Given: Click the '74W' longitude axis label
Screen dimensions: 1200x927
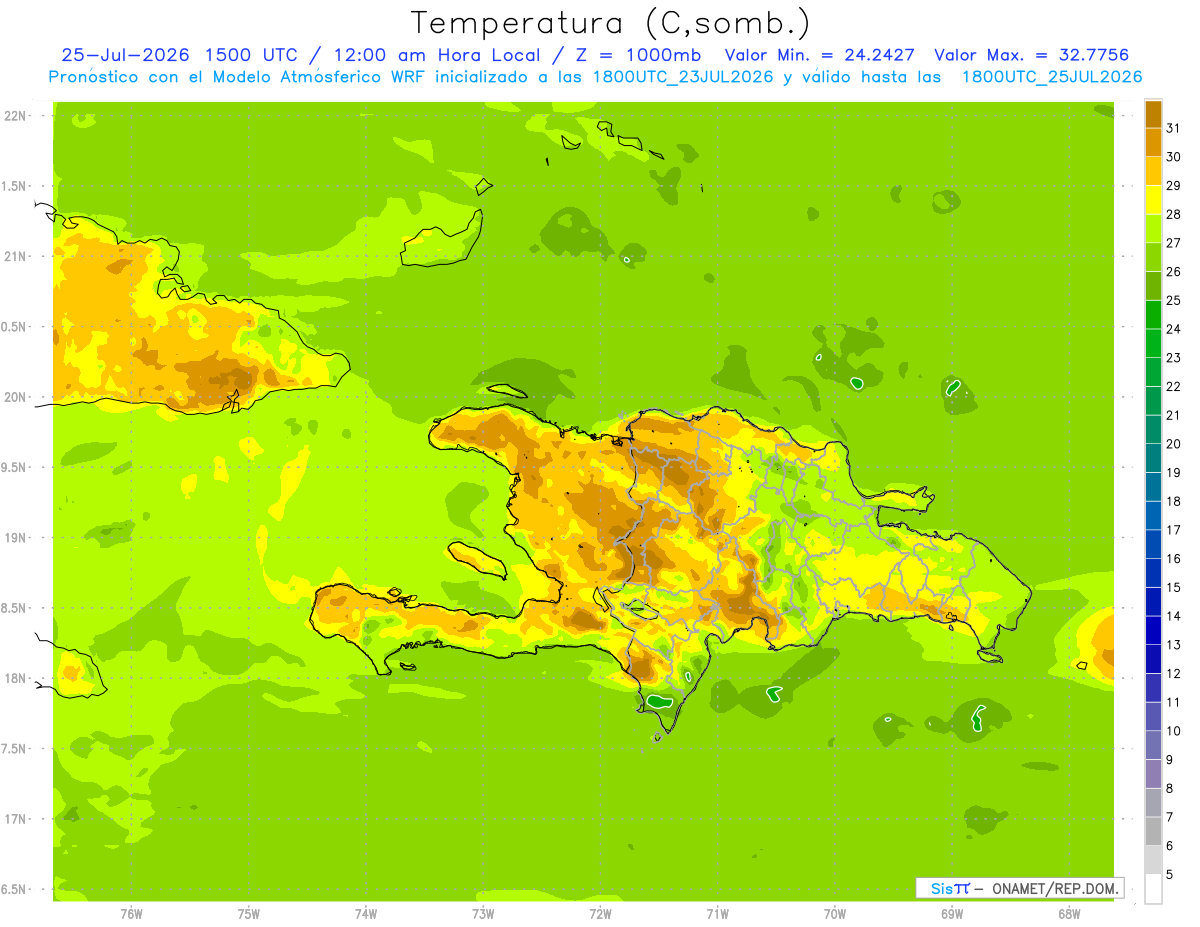Looking at the screenshot, I should tap(366, 914).
